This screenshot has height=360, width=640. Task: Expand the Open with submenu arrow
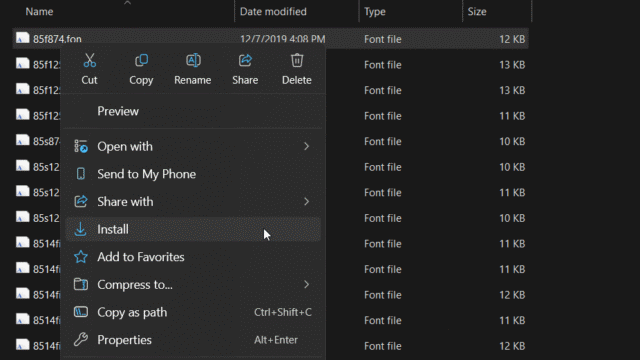(307, 146)
